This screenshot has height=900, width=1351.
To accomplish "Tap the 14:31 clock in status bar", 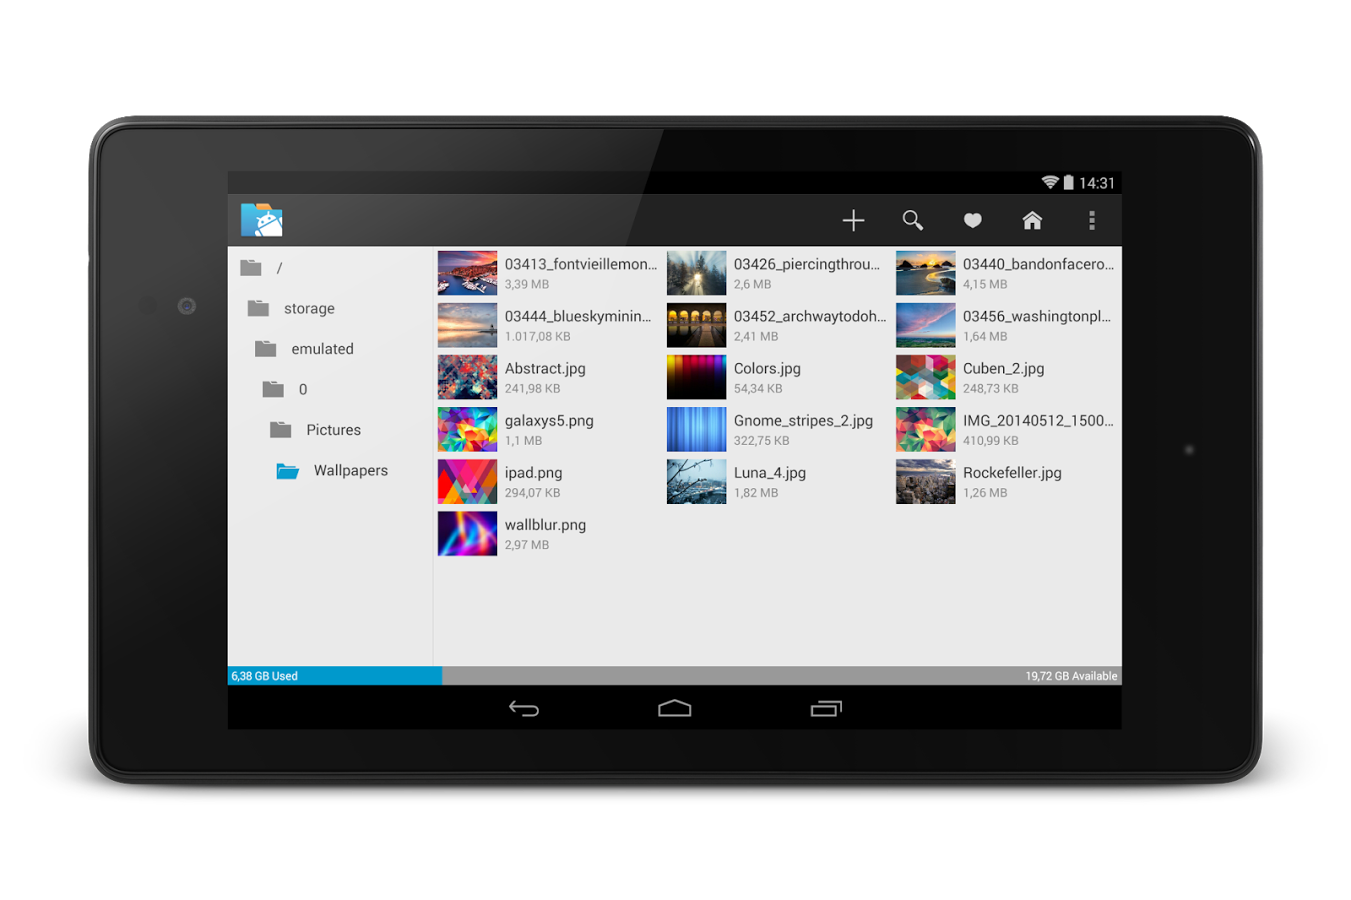I will point(1097,183).
